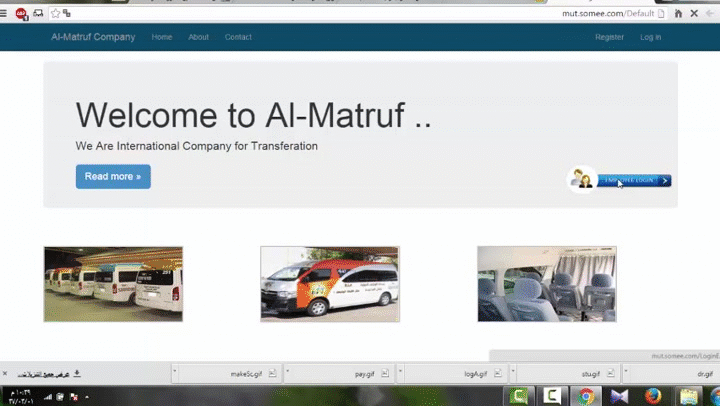Open Chrome from the taskbar
Image resolution: width=720 pixels, height=406 pixels.
(586, 397)
